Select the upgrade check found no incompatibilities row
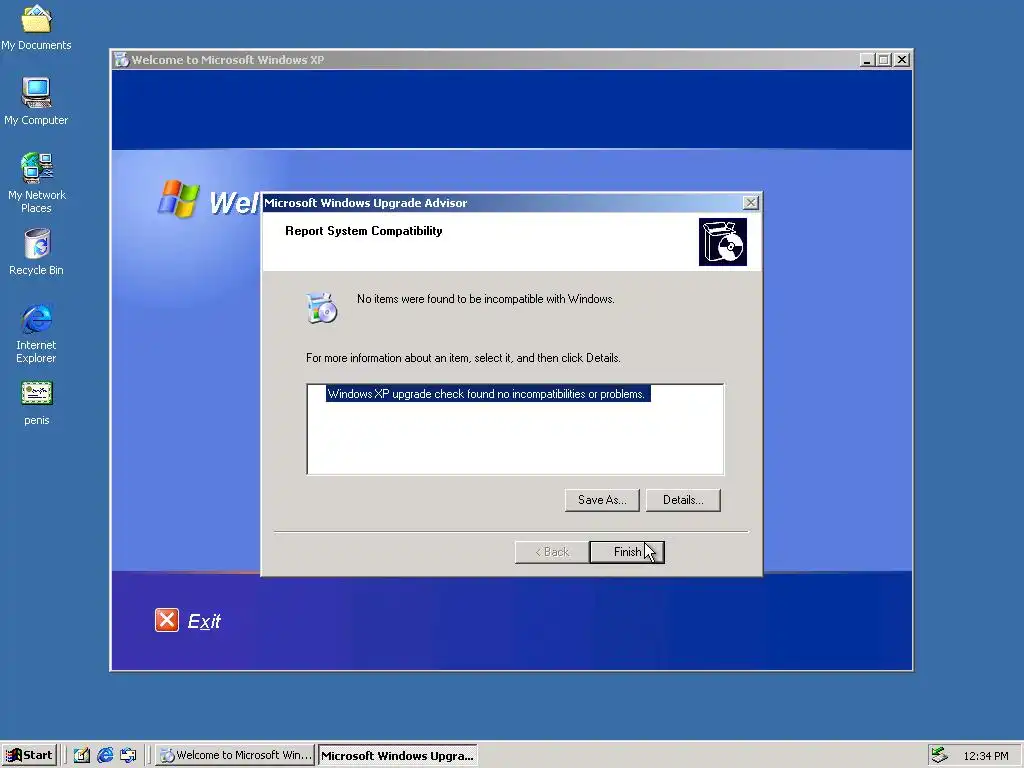1024x768 pixels. 488,394
